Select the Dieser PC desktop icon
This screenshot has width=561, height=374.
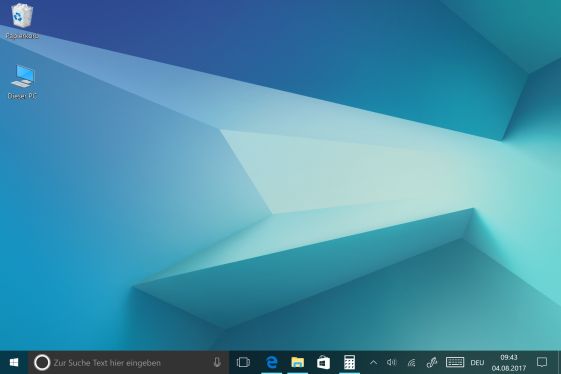[22, 82]
